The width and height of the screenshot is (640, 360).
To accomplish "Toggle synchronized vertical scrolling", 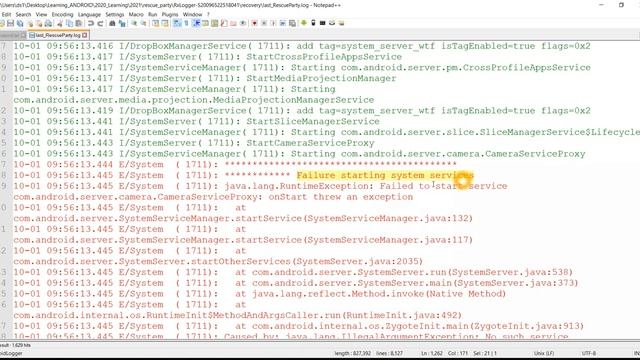I will tap(155, 23).
